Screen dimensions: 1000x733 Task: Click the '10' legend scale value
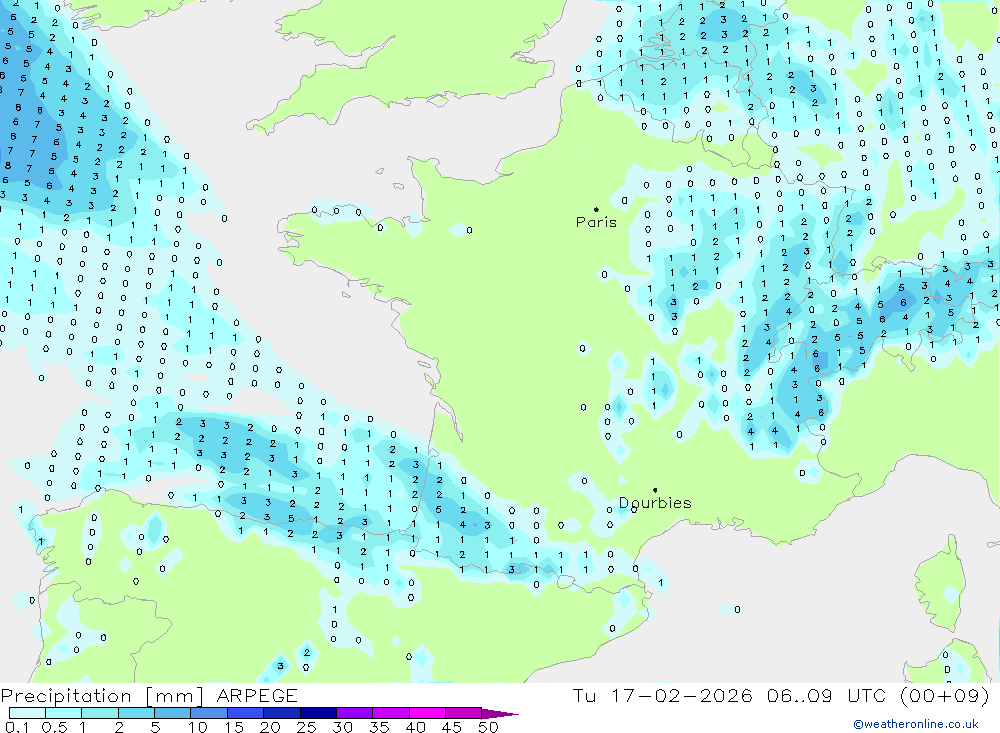(x=198, y=727)
